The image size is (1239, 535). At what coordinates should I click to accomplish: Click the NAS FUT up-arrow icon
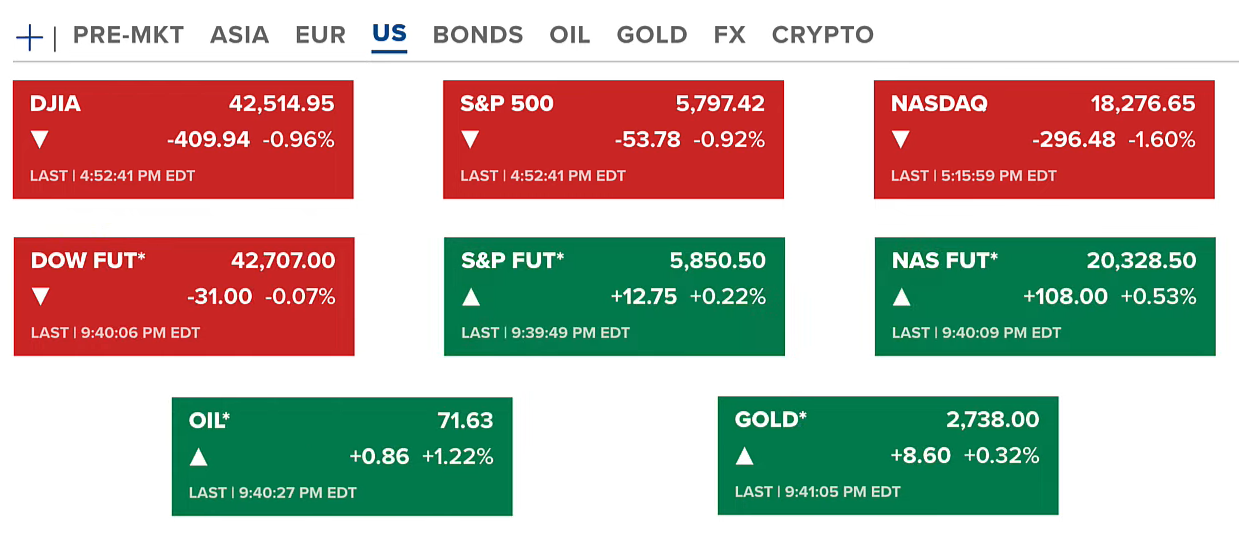tap(902, 297)
